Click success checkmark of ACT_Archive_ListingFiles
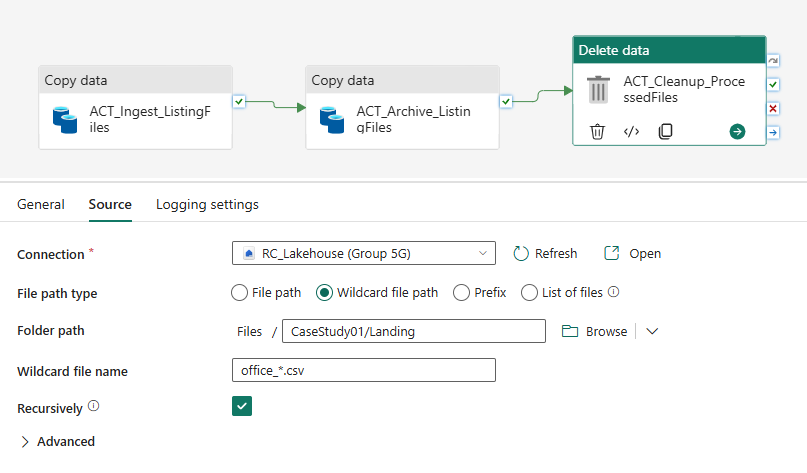 click(506, 101)
